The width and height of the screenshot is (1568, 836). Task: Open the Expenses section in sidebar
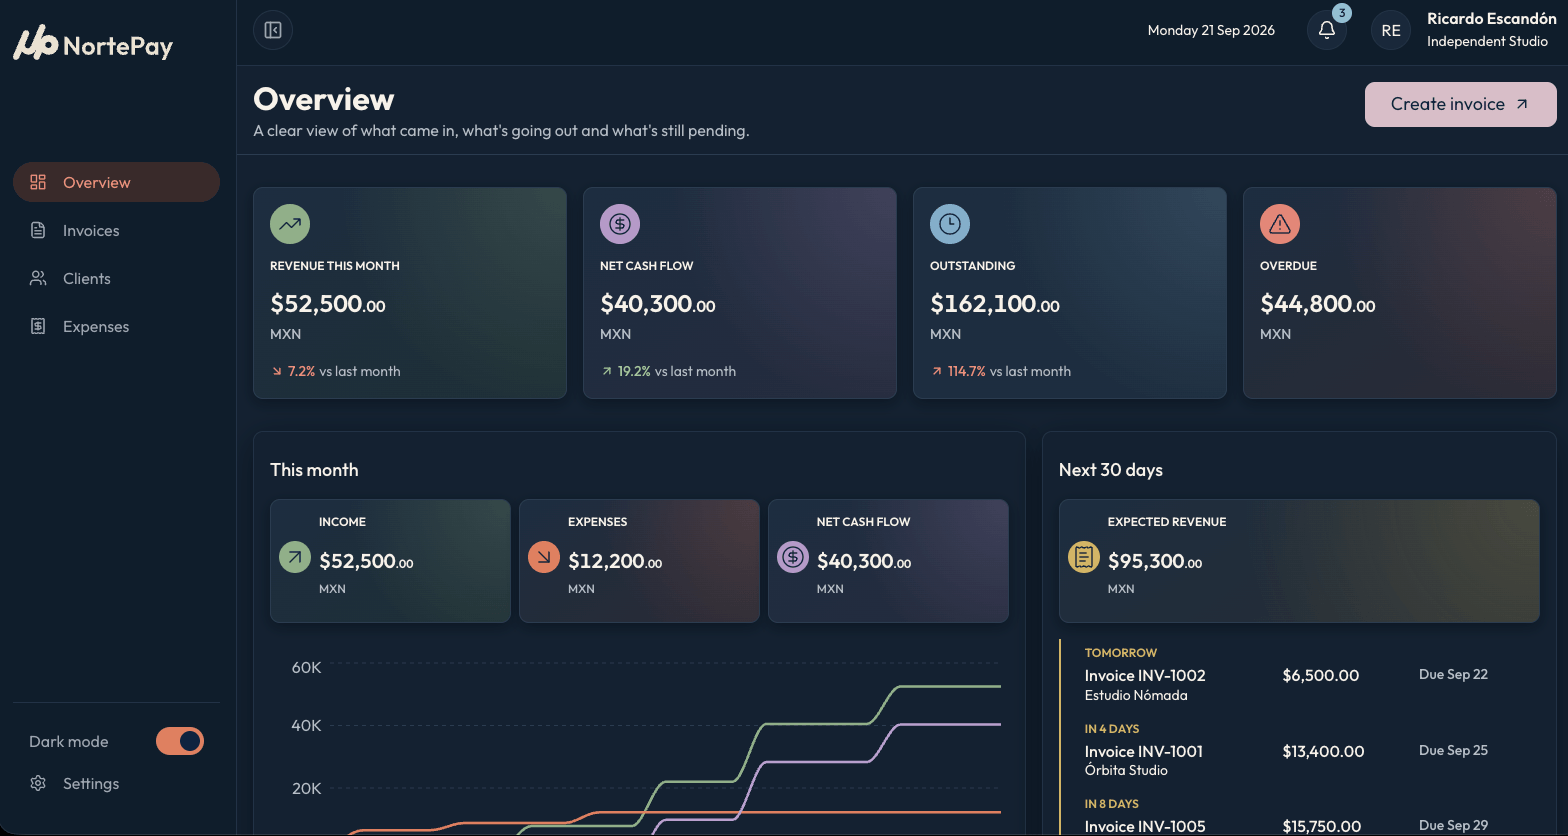[x=116, y=326]
